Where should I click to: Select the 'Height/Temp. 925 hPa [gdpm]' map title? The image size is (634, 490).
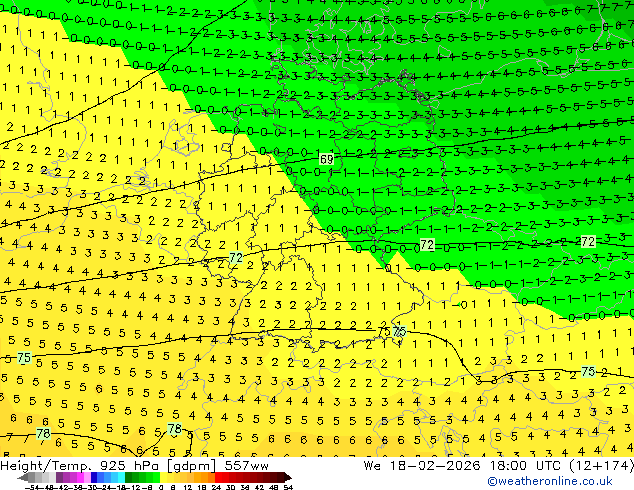click(x=108, y=466)
